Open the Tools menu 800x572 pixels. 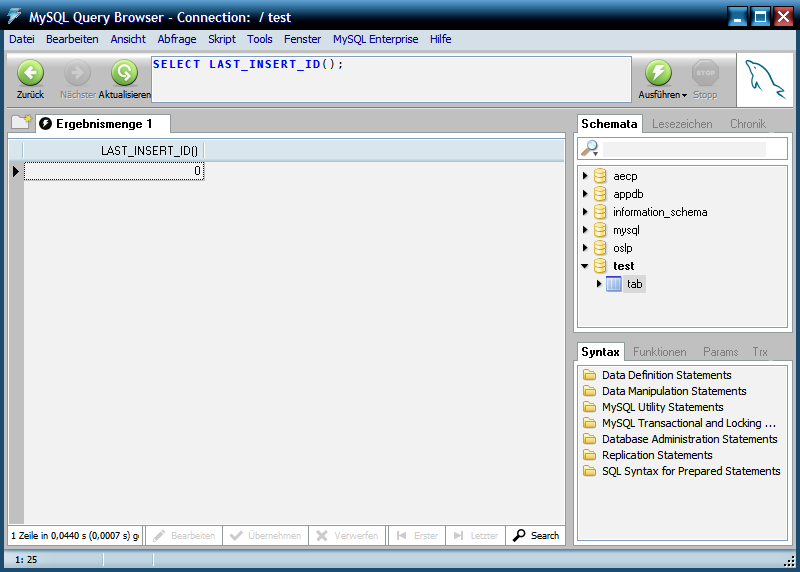(x=260, y=39)
